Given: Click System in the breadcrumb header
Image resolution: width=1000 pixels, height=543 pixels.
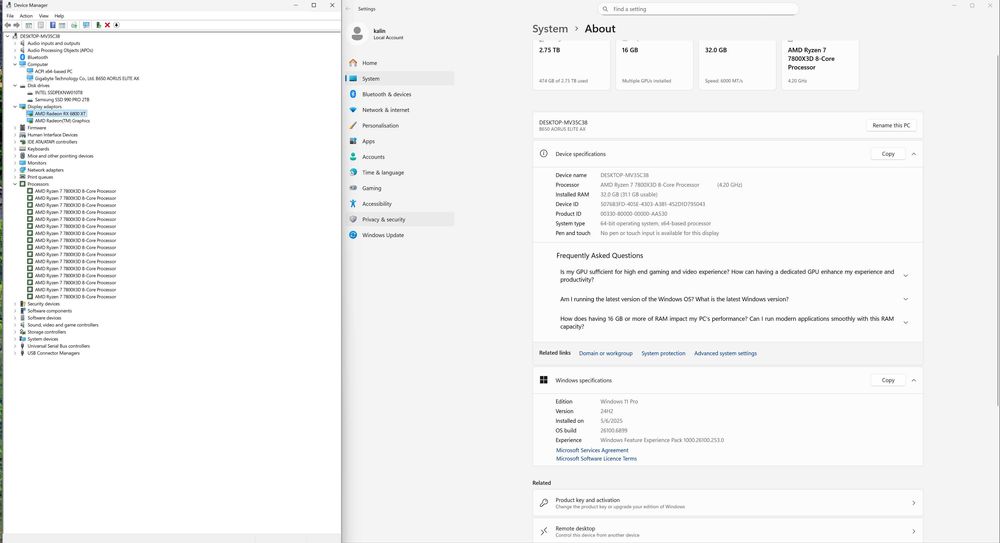Looking at the screenshot, I should point(550,29).
